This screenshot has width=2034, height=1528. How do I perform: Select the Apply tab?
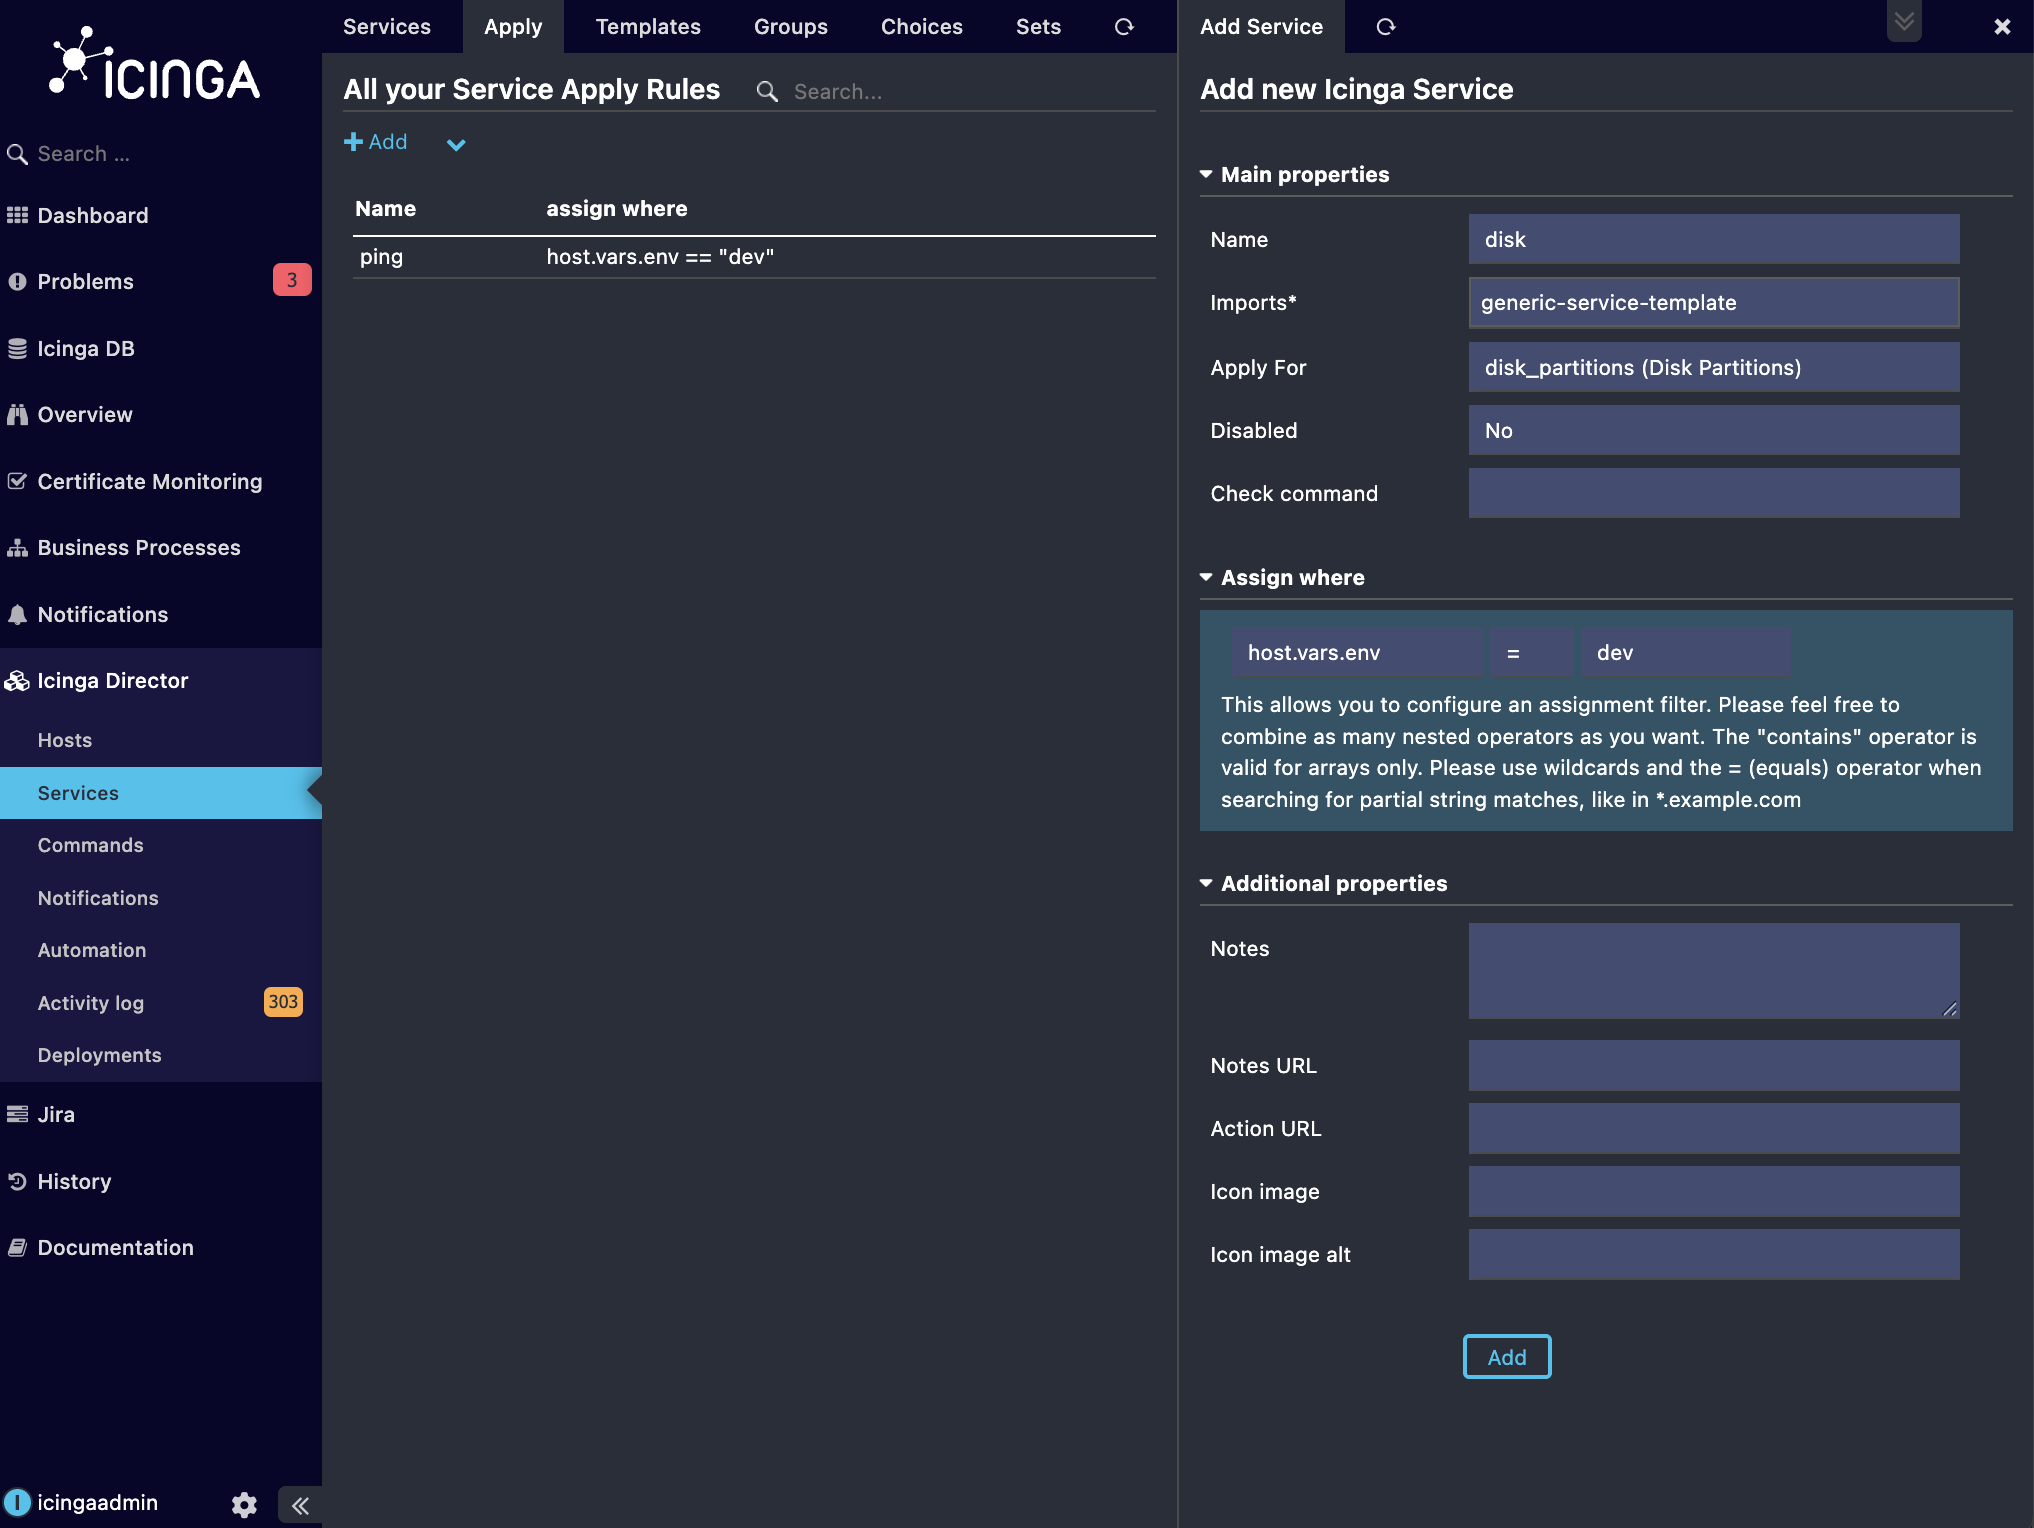click(x=513, y=27)
